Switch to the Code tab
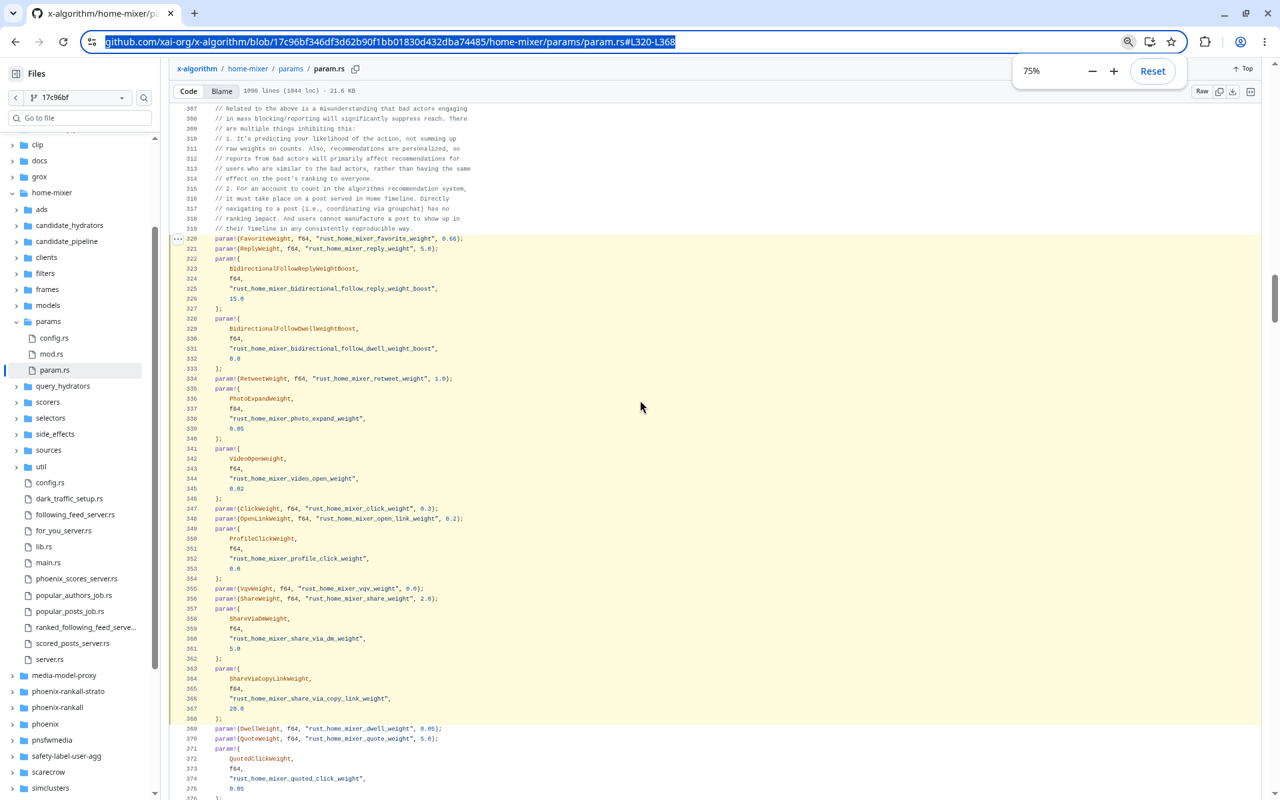This screenshot has height=800, width=1280. point(188,91)
